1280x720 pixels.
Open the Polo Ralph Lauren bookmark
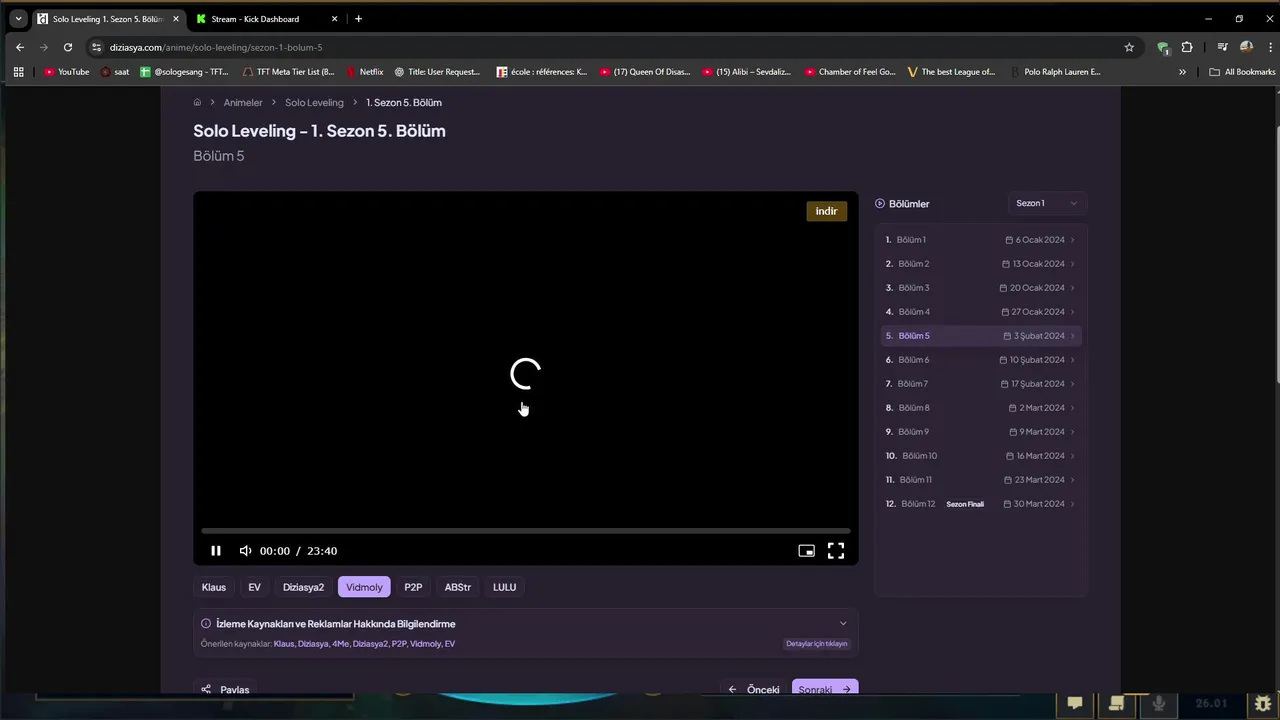point(1054,72)
